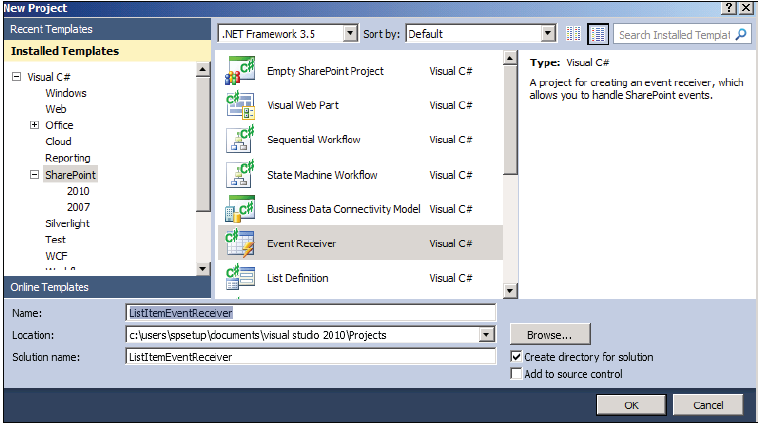Collapse the Visual C# tree node
This screenshot has height=425, width=758.
(16, 76)
